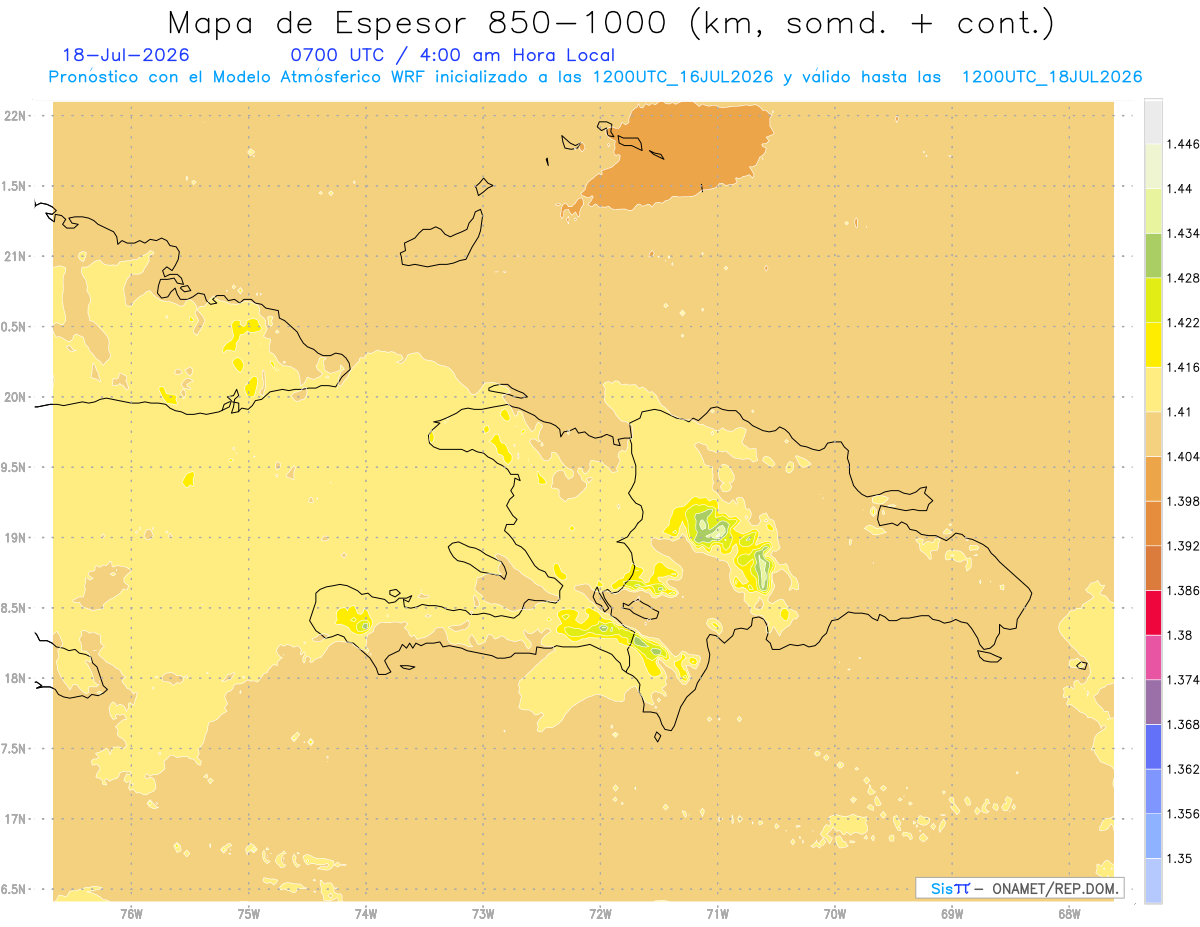Click longitude label '70W'
Viewport: 1200px width, 927px height.
[835, 914]
